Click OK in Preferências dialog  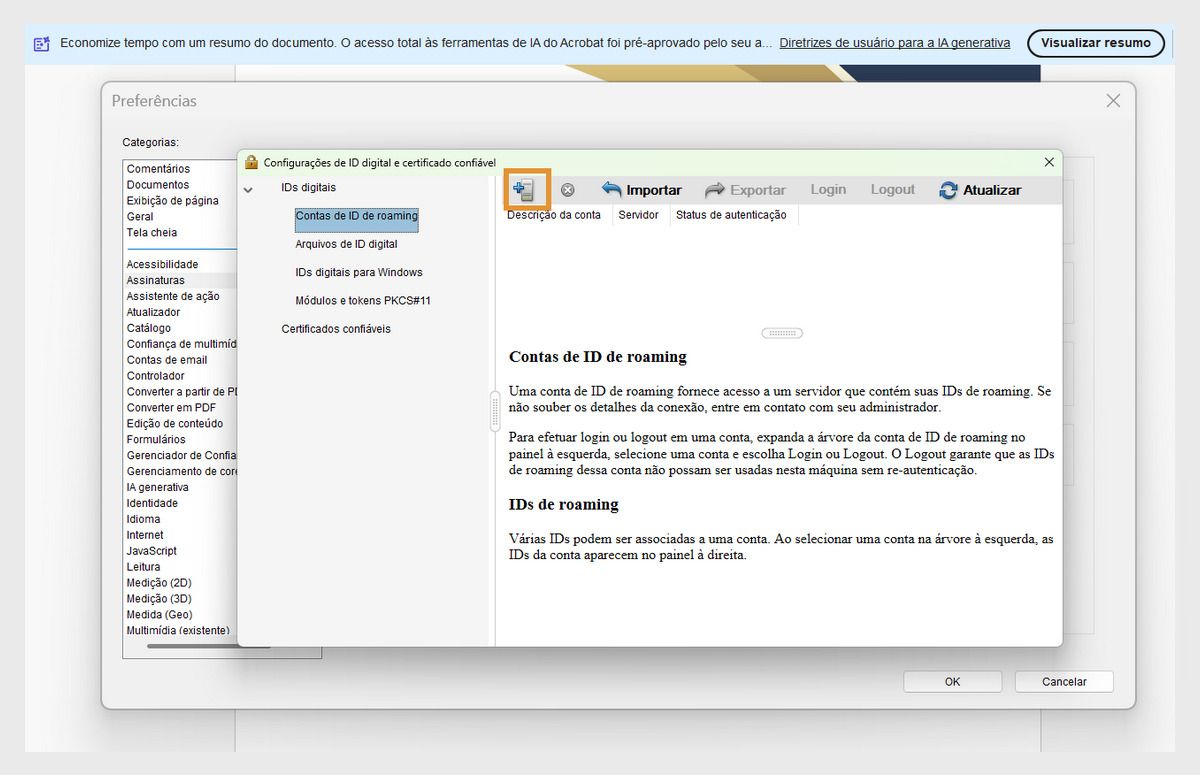[x=952, y=682]
